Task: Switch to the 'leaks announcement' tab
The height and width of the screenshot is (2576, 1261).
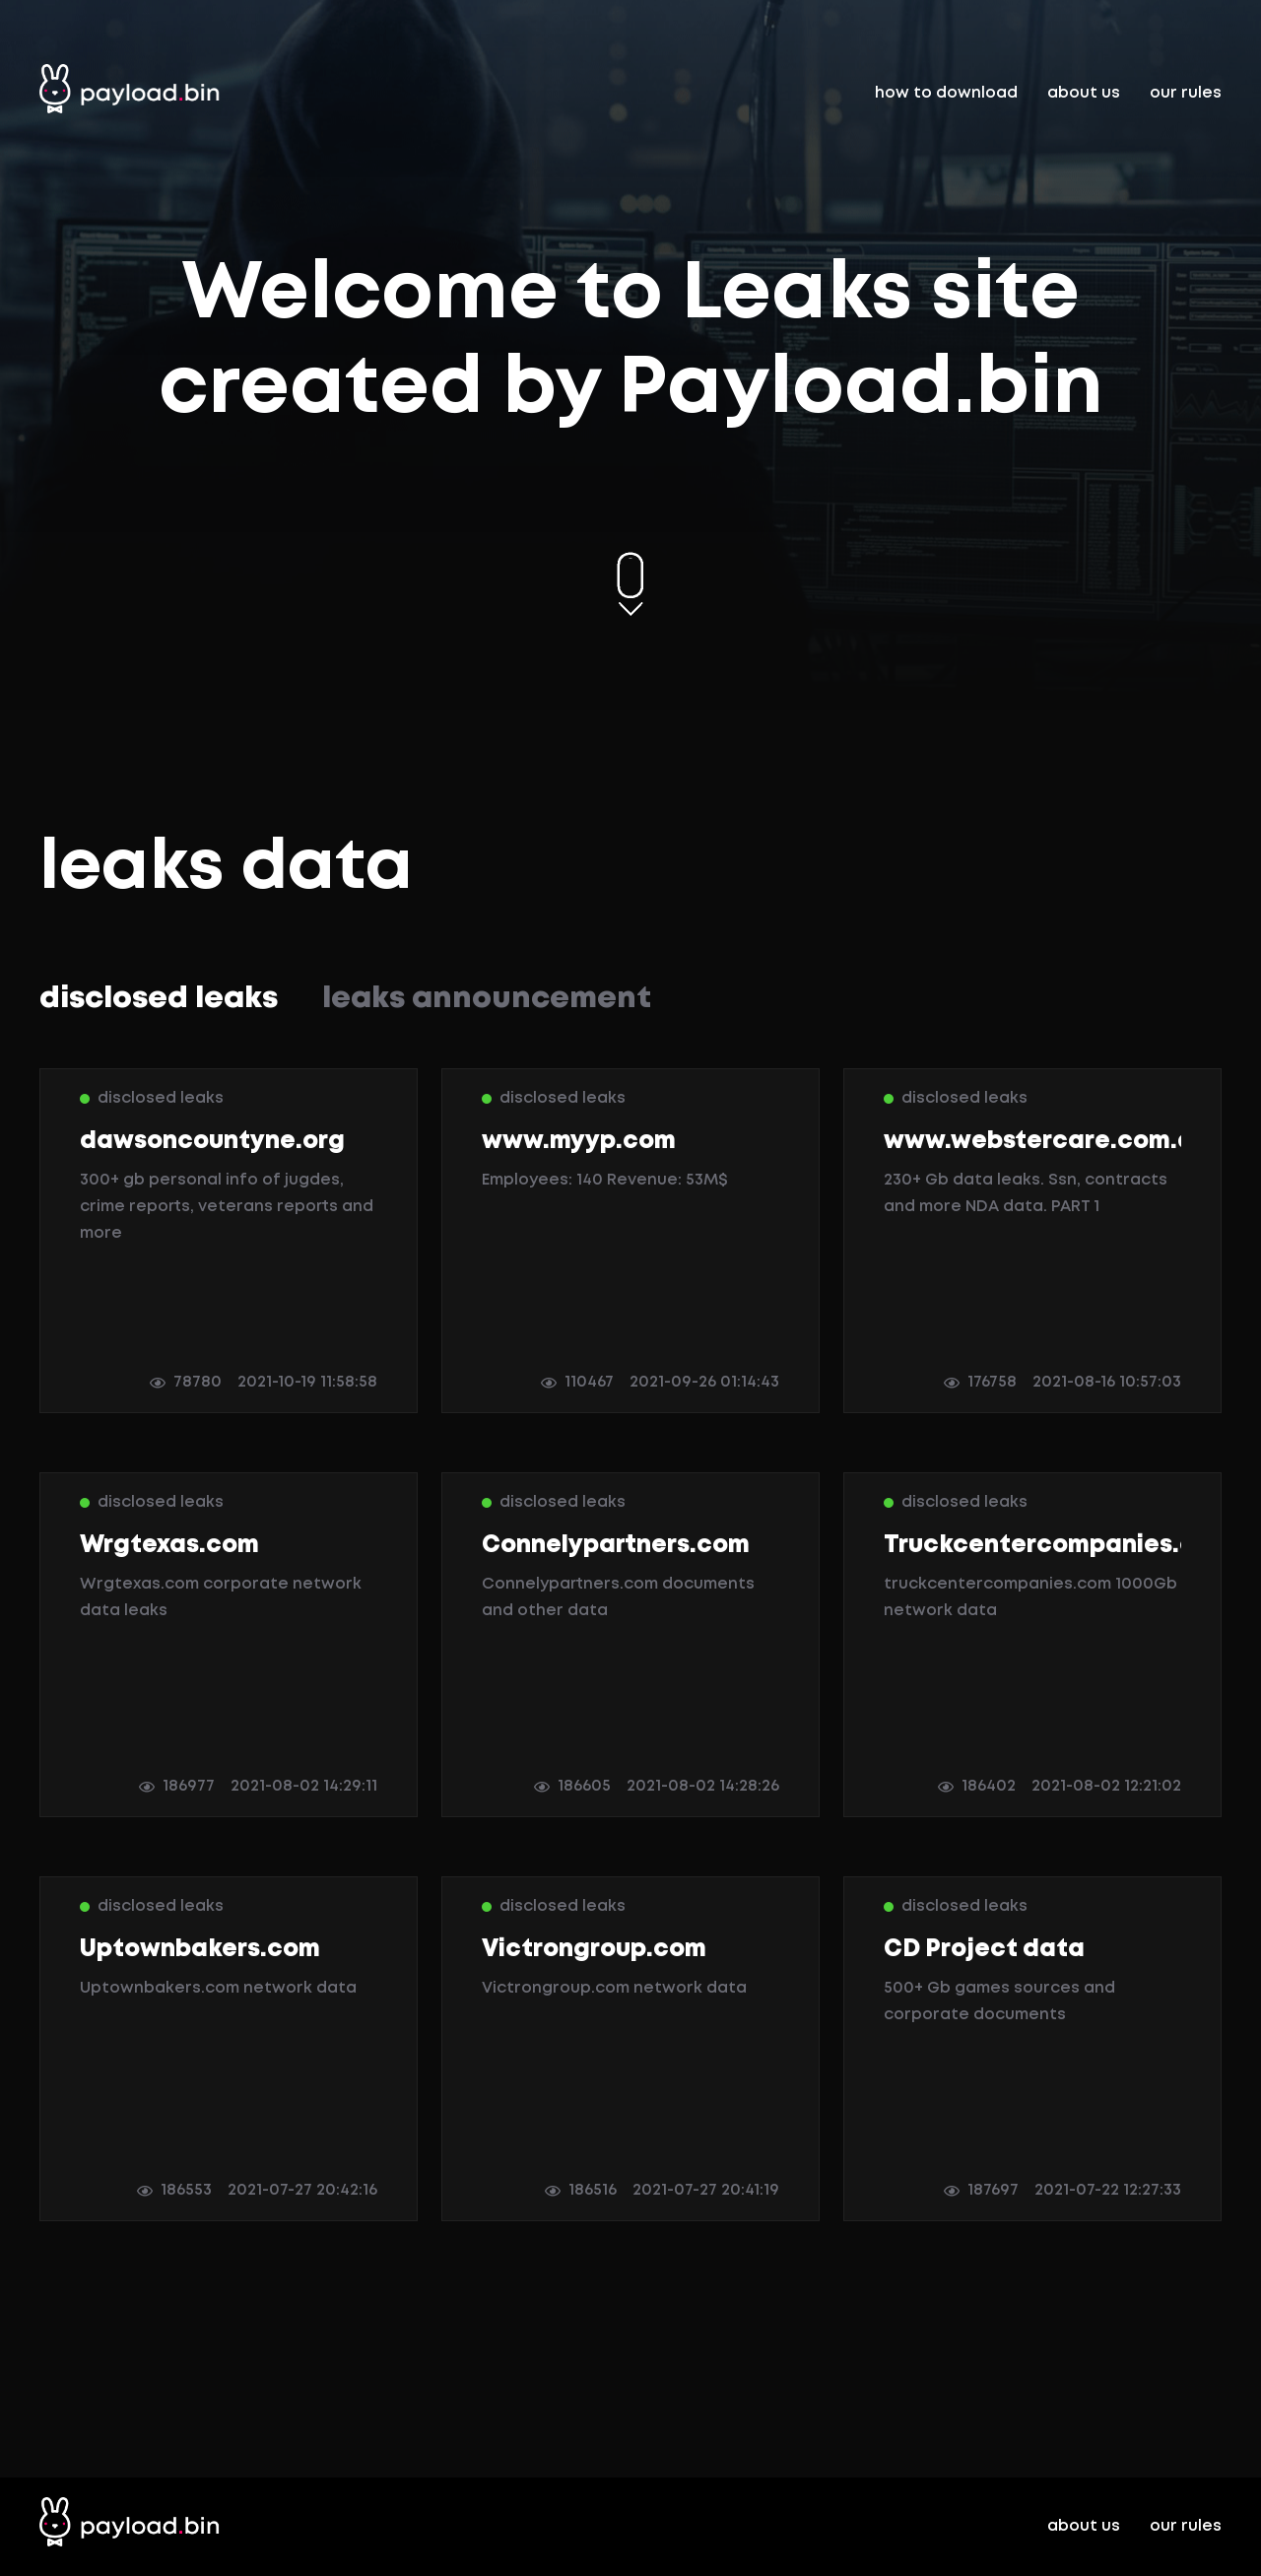Action: (486, 997)
